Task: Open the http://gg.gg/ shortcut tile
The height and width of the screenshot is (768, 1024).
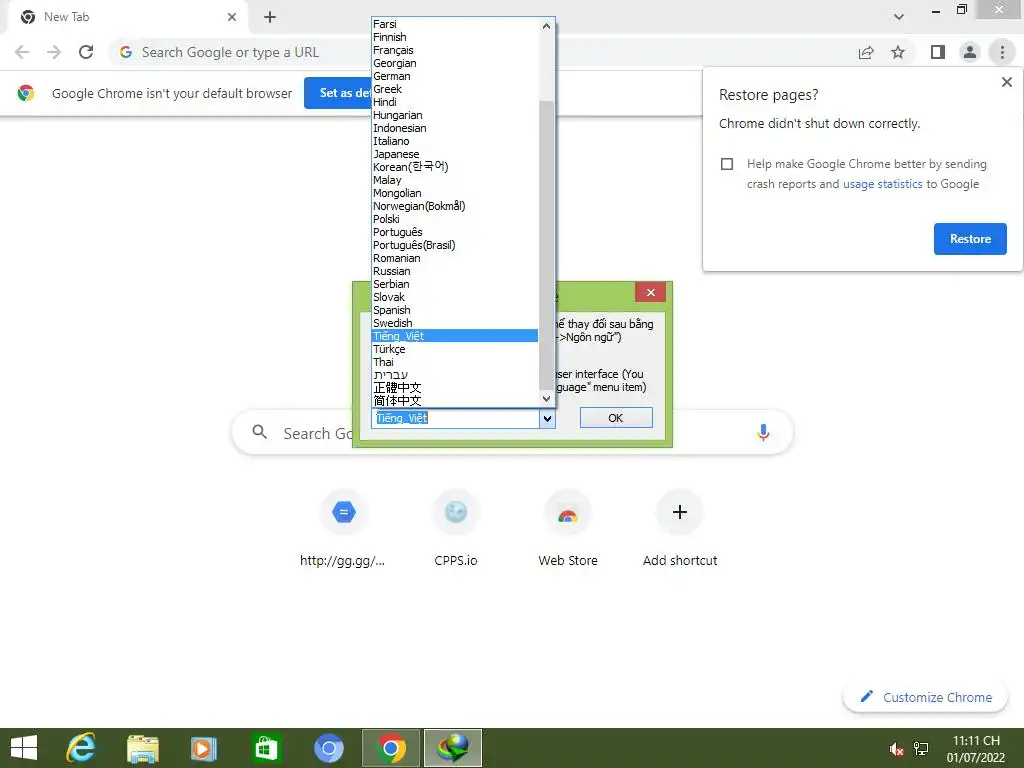Action: coord(344,530)
